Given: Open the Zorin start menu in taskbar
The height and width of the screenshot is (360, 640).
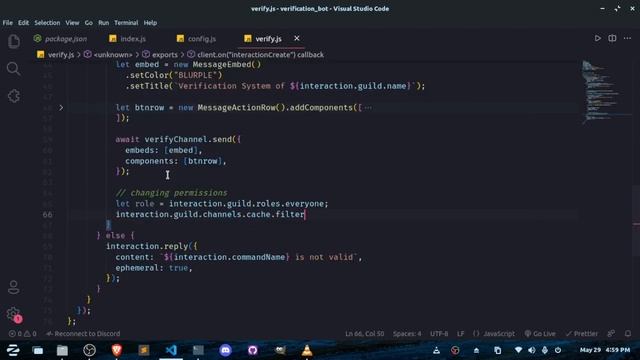Looking at the screenshot, I should click(13, 350).
